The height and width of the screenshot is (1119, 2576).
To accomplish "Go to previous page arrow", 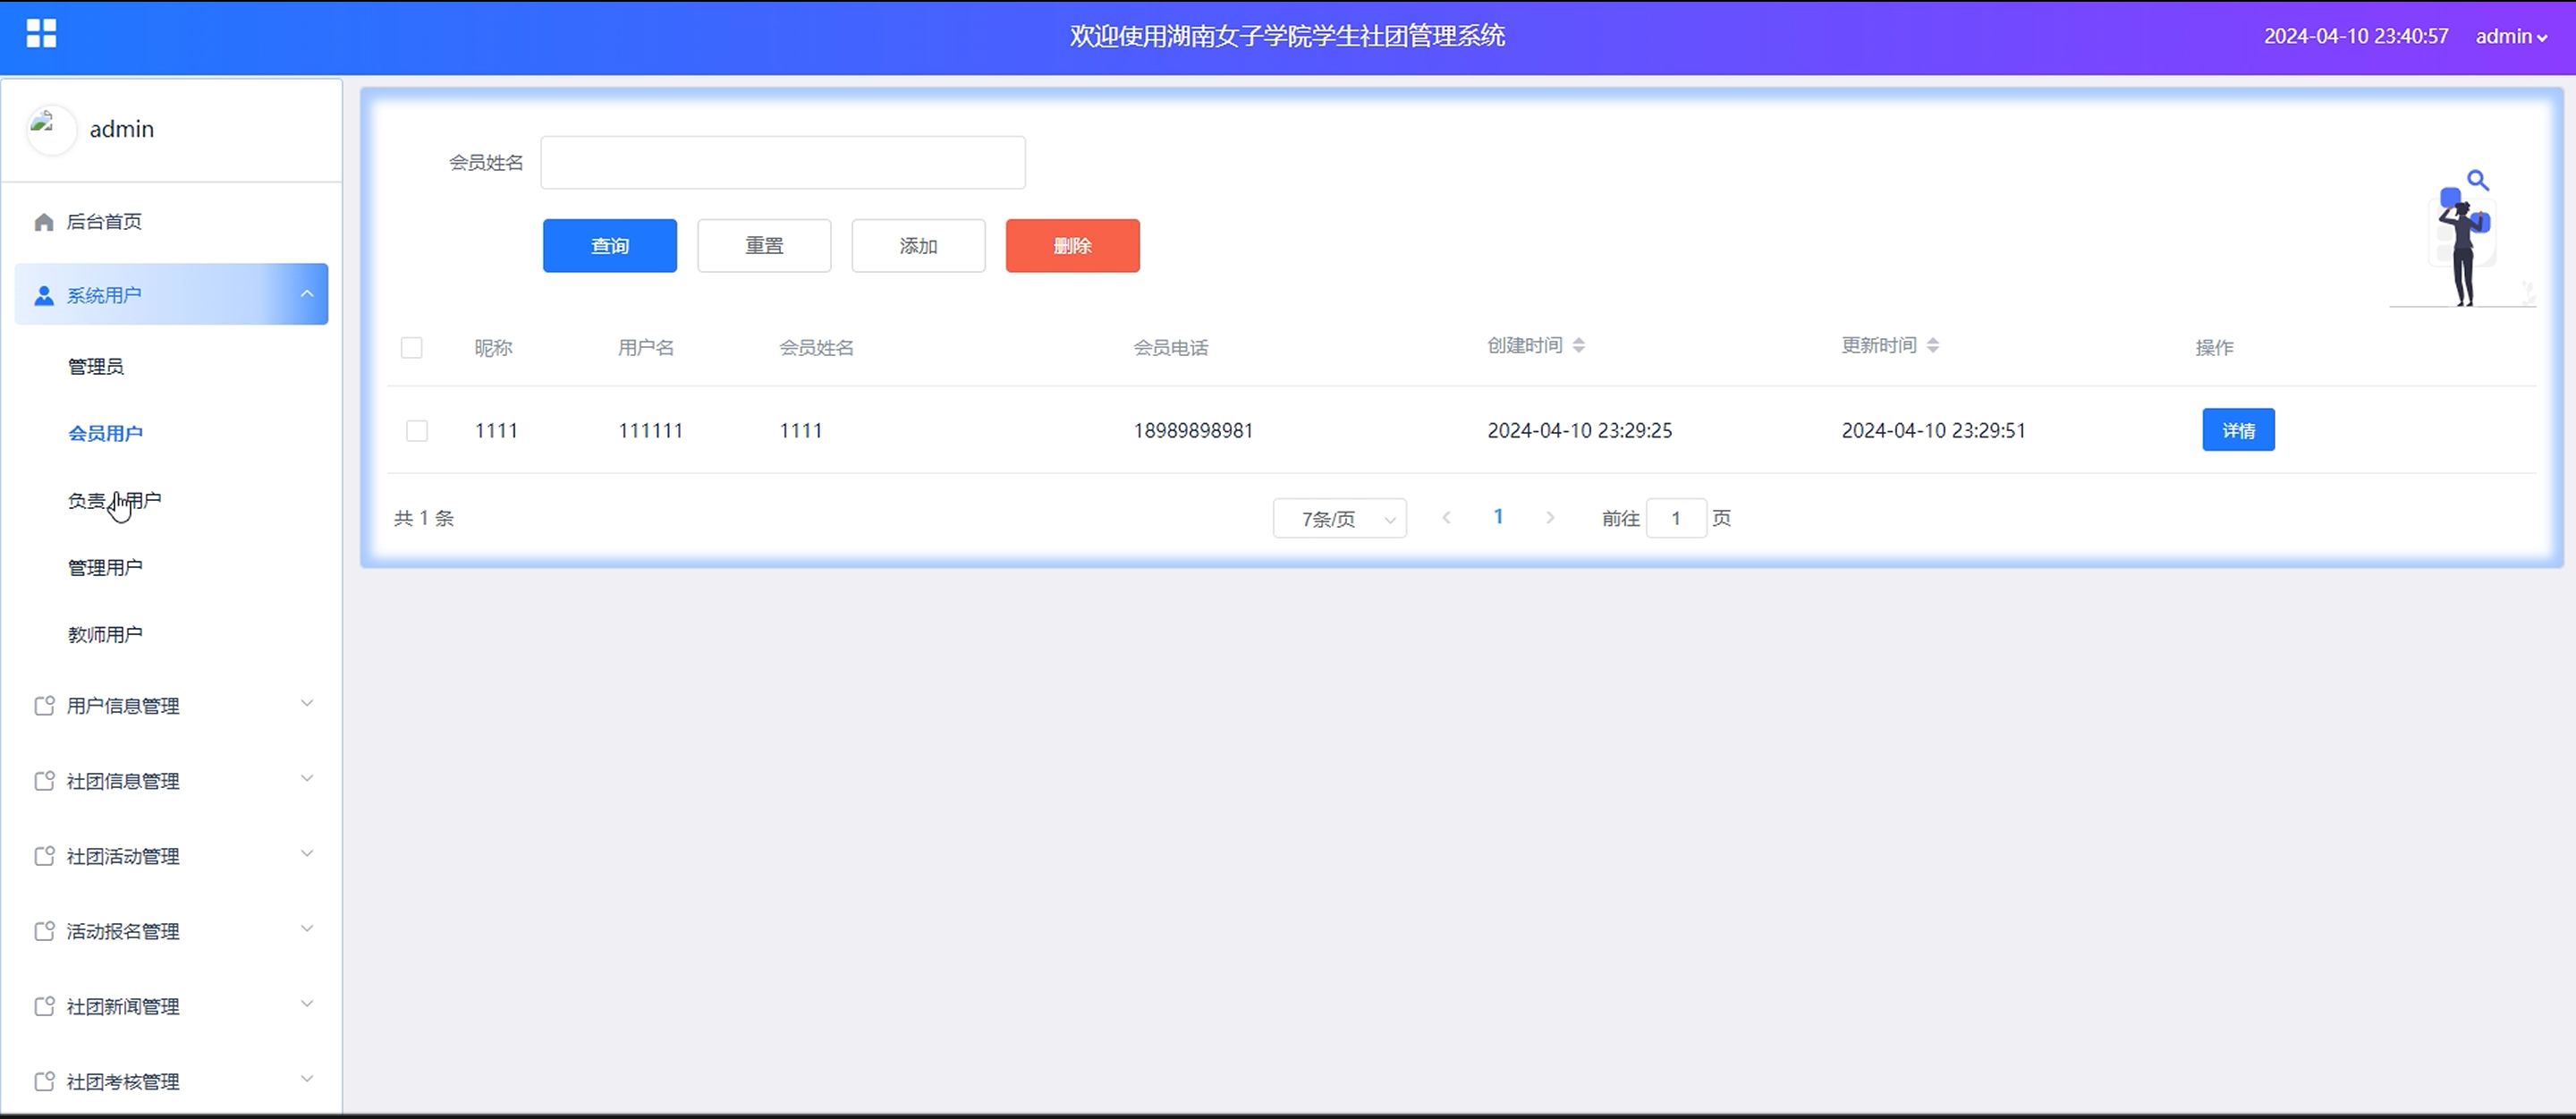I will point(1446,517).
